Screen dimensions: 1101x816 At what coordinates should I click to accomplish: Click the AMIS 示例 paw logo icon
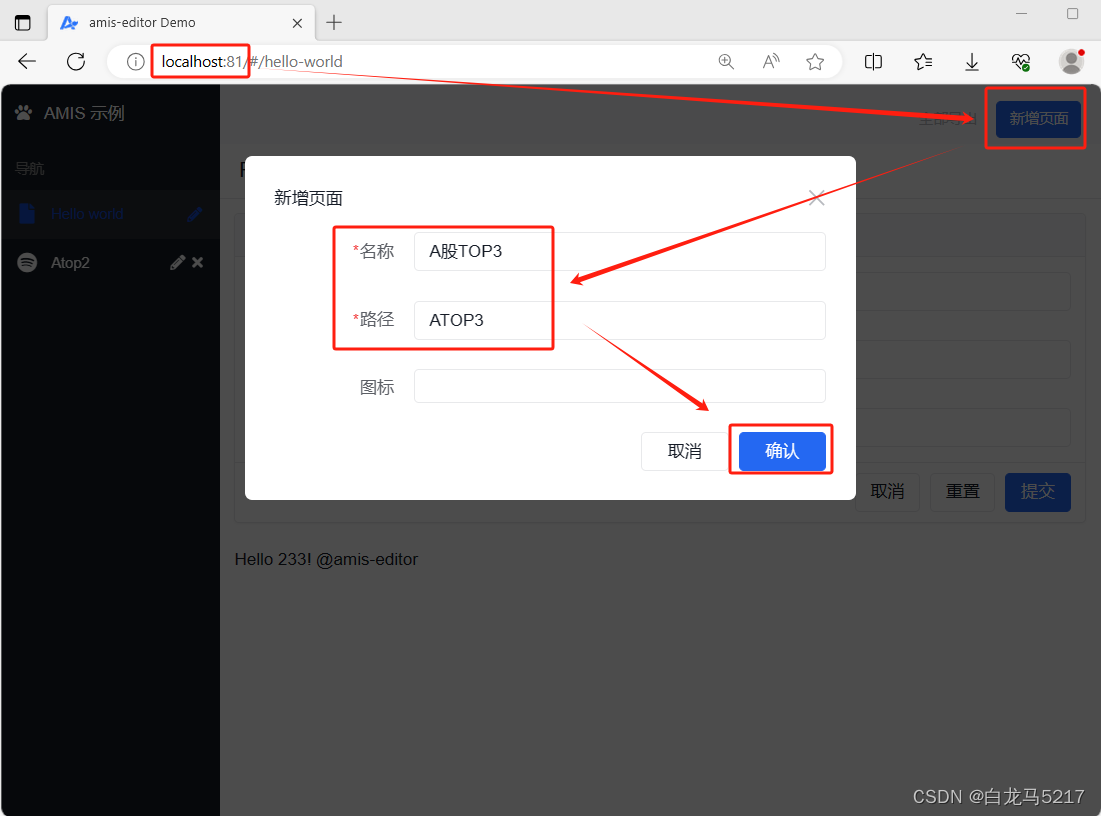[23, 112]
